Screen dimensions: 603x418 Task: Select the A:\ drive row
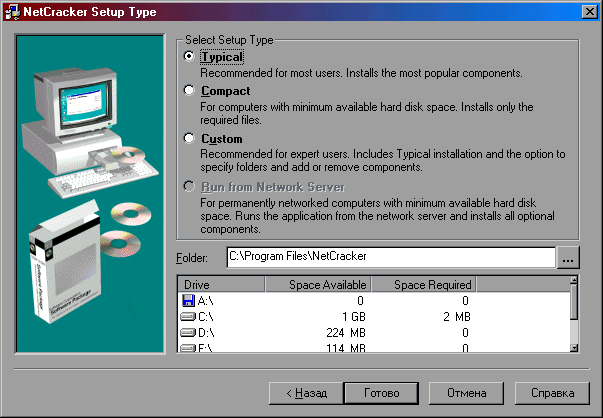click(374, 300)
